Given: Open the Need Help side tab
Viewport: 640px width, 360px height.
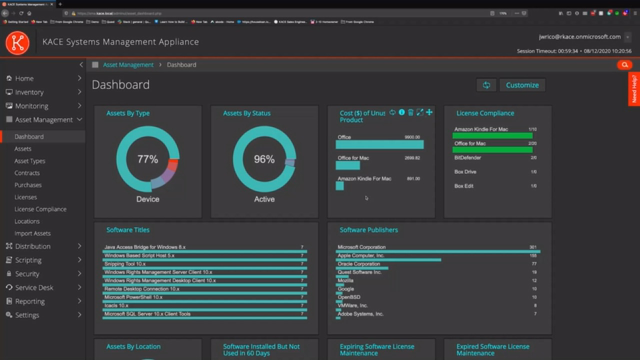Looking at the screenshot, I should click(x=634, y=89).
